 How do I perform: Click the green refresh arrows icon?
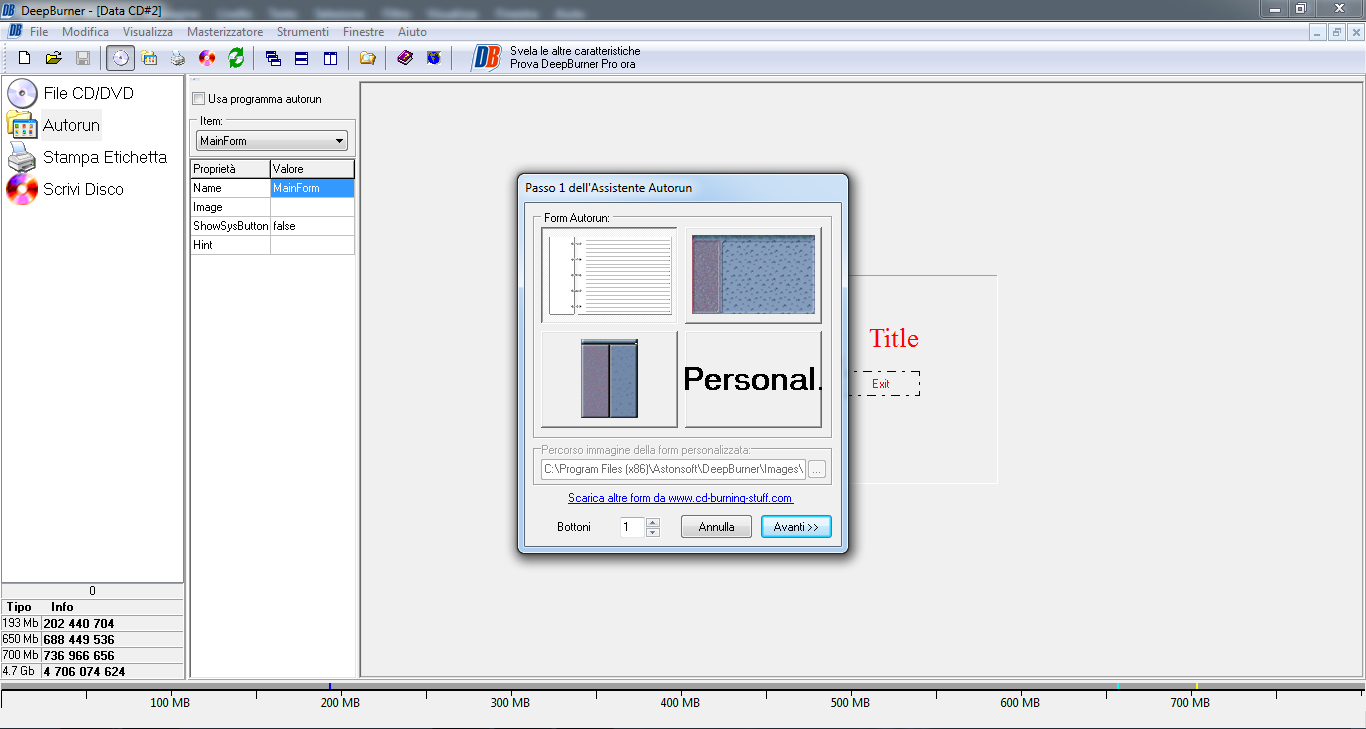click(x=236, y=58)
